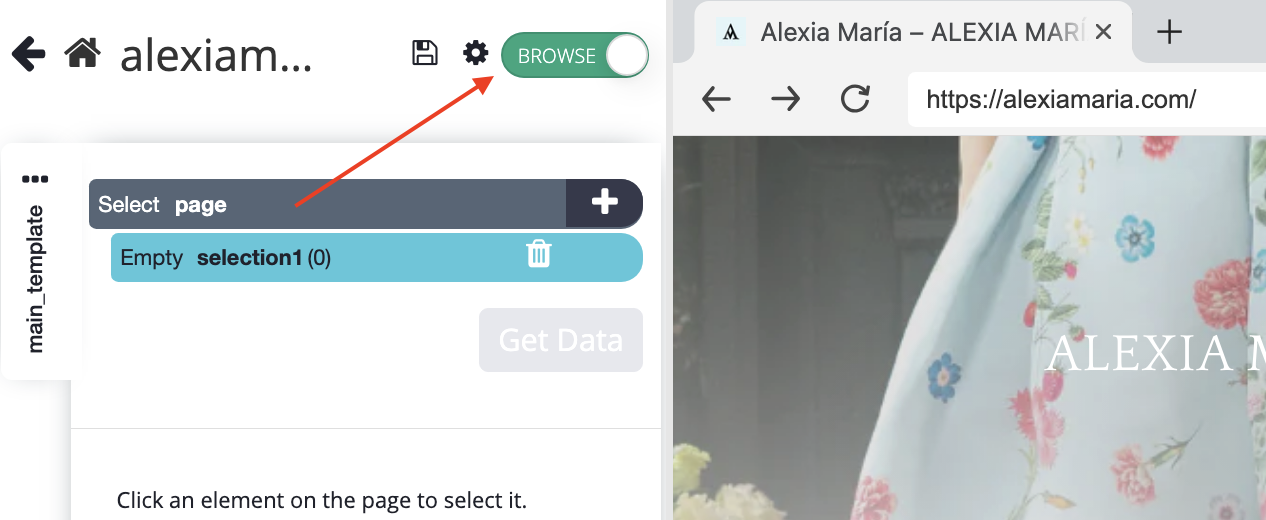Add command with plus button
This screenshot has height=520, width=1266.
(x=604, y=203)
